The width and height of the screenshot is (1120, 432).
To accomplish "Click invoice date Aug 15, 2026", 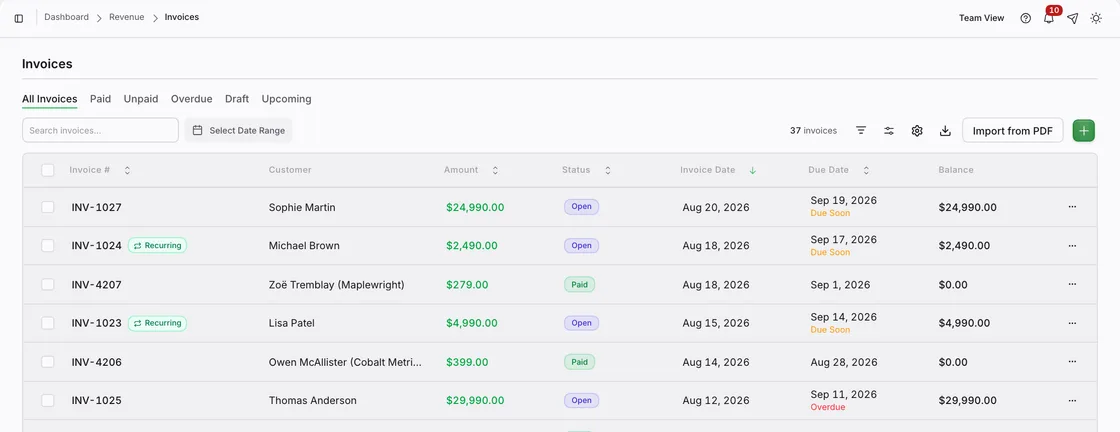I will coord(716,323).
